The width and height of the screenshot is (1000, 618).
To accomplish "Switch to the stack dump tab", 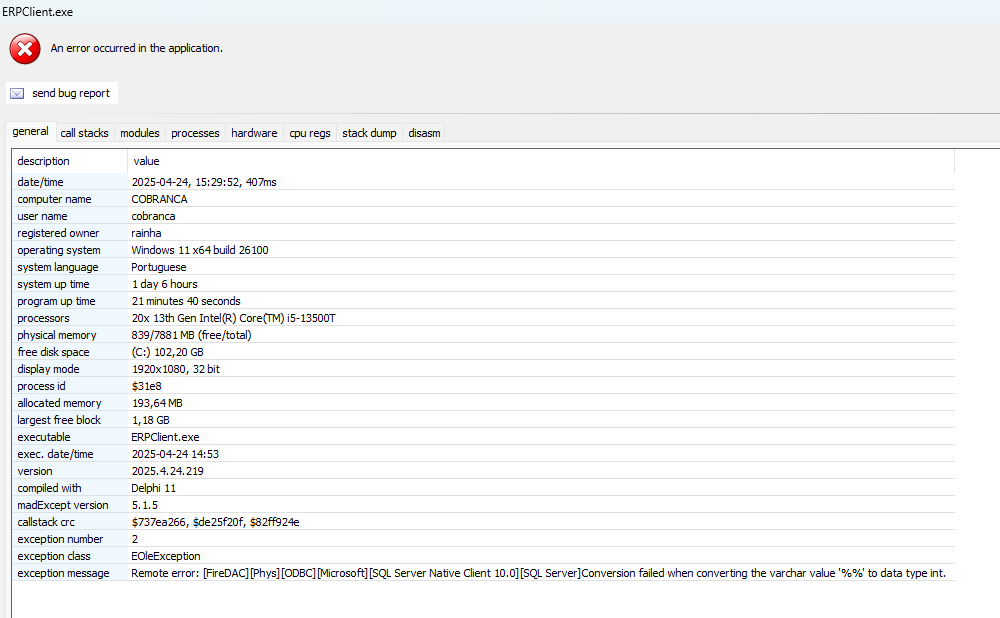I will 369,133.
